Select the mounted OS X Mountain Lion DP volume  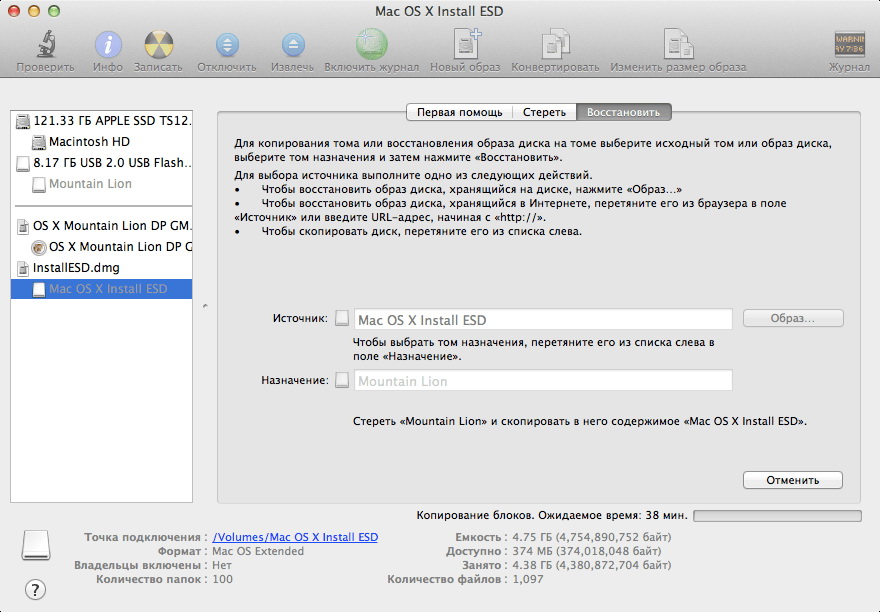[102, 246]
